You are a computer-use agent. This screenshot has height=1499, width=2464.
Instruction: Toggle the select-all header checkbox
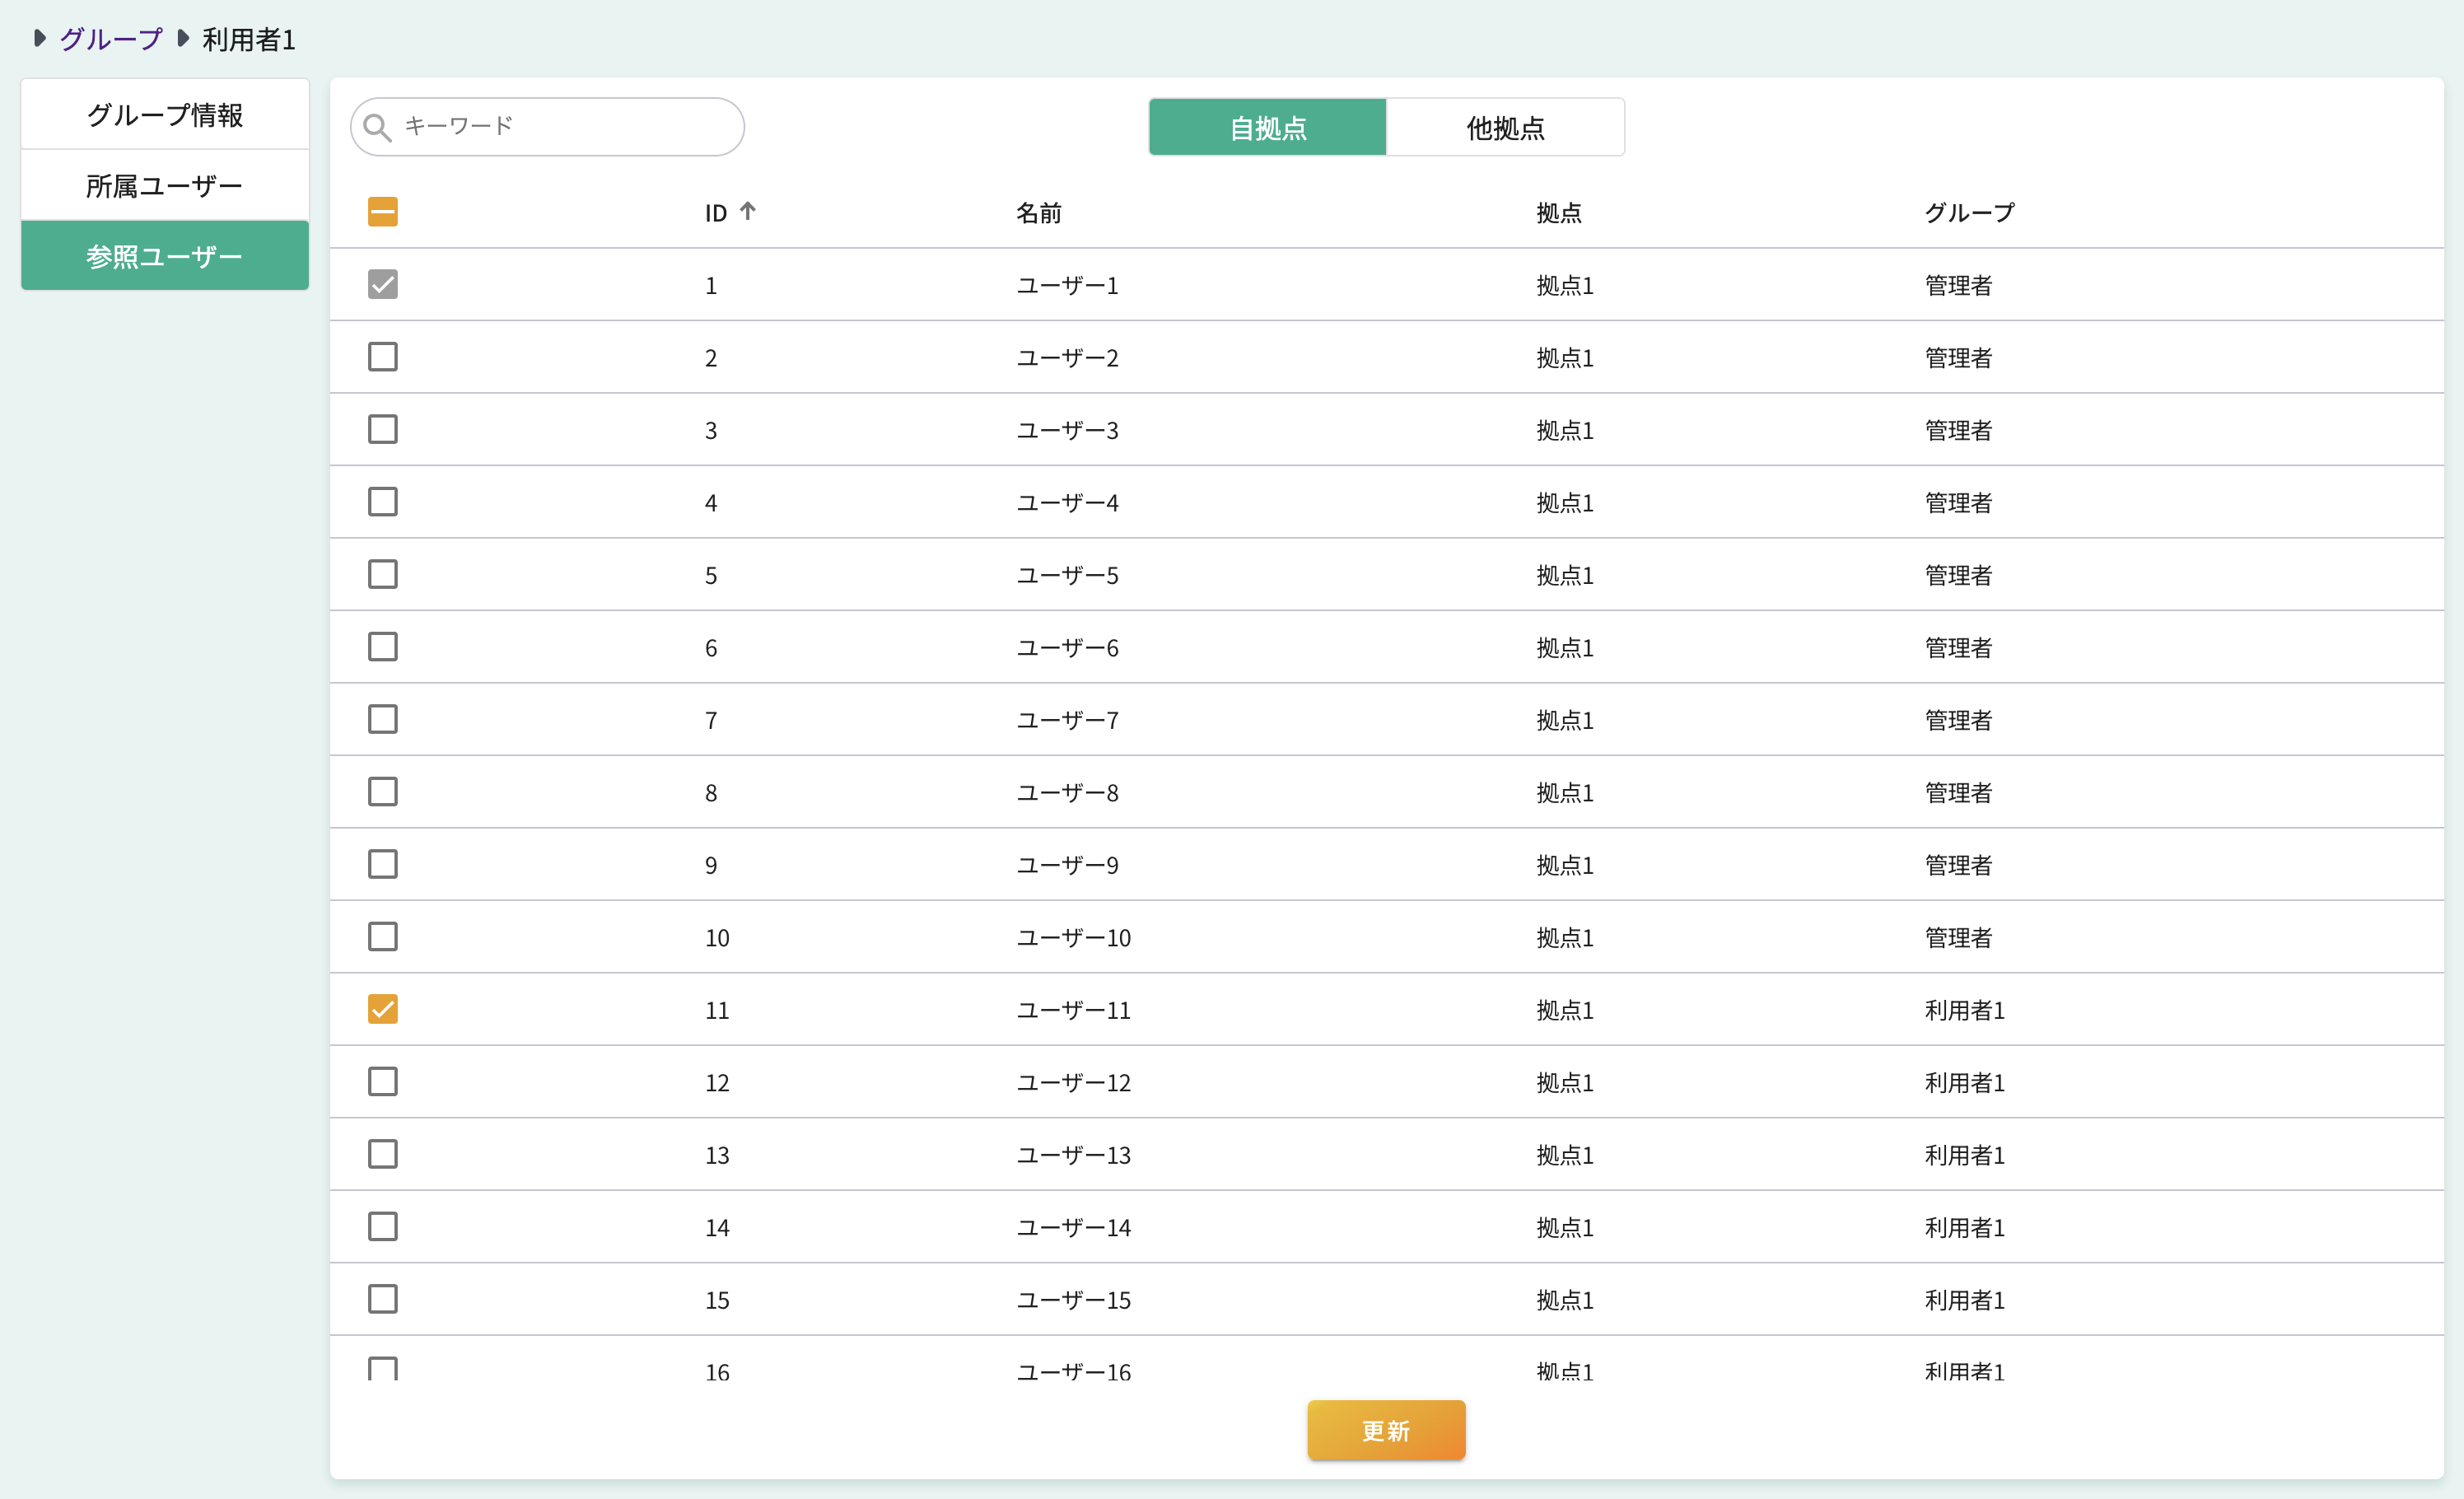tap(382, 212)
